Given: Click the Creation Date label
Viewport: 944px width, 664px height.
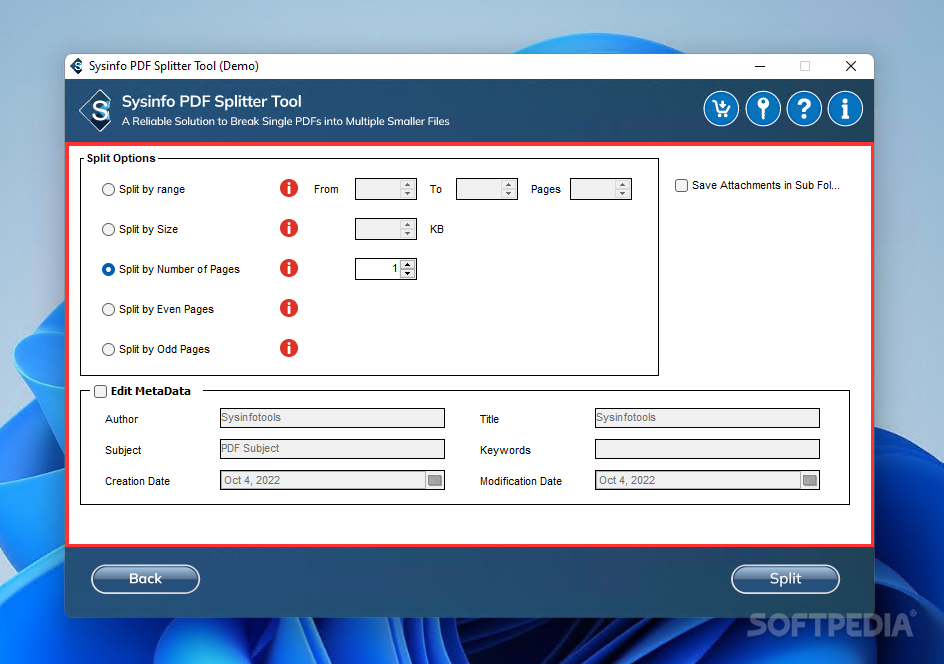Looking at the screenshot, I should 137,481.
